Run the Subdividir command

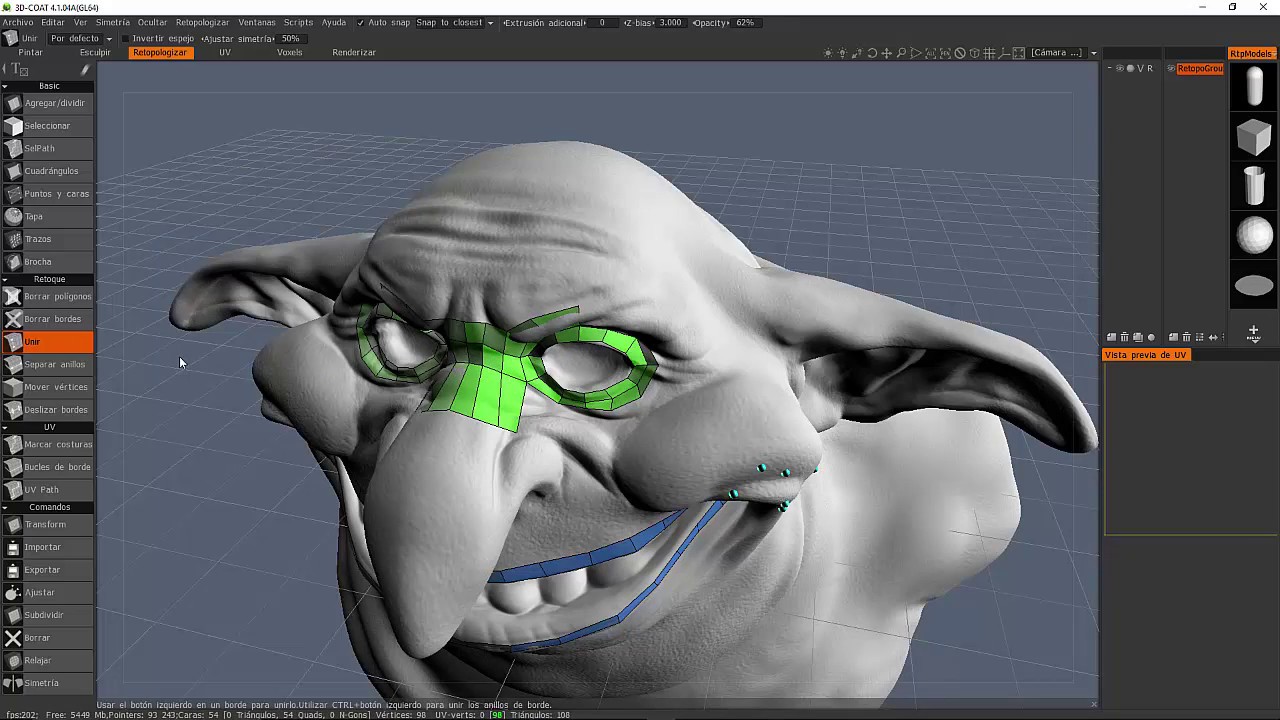[47, 615]
